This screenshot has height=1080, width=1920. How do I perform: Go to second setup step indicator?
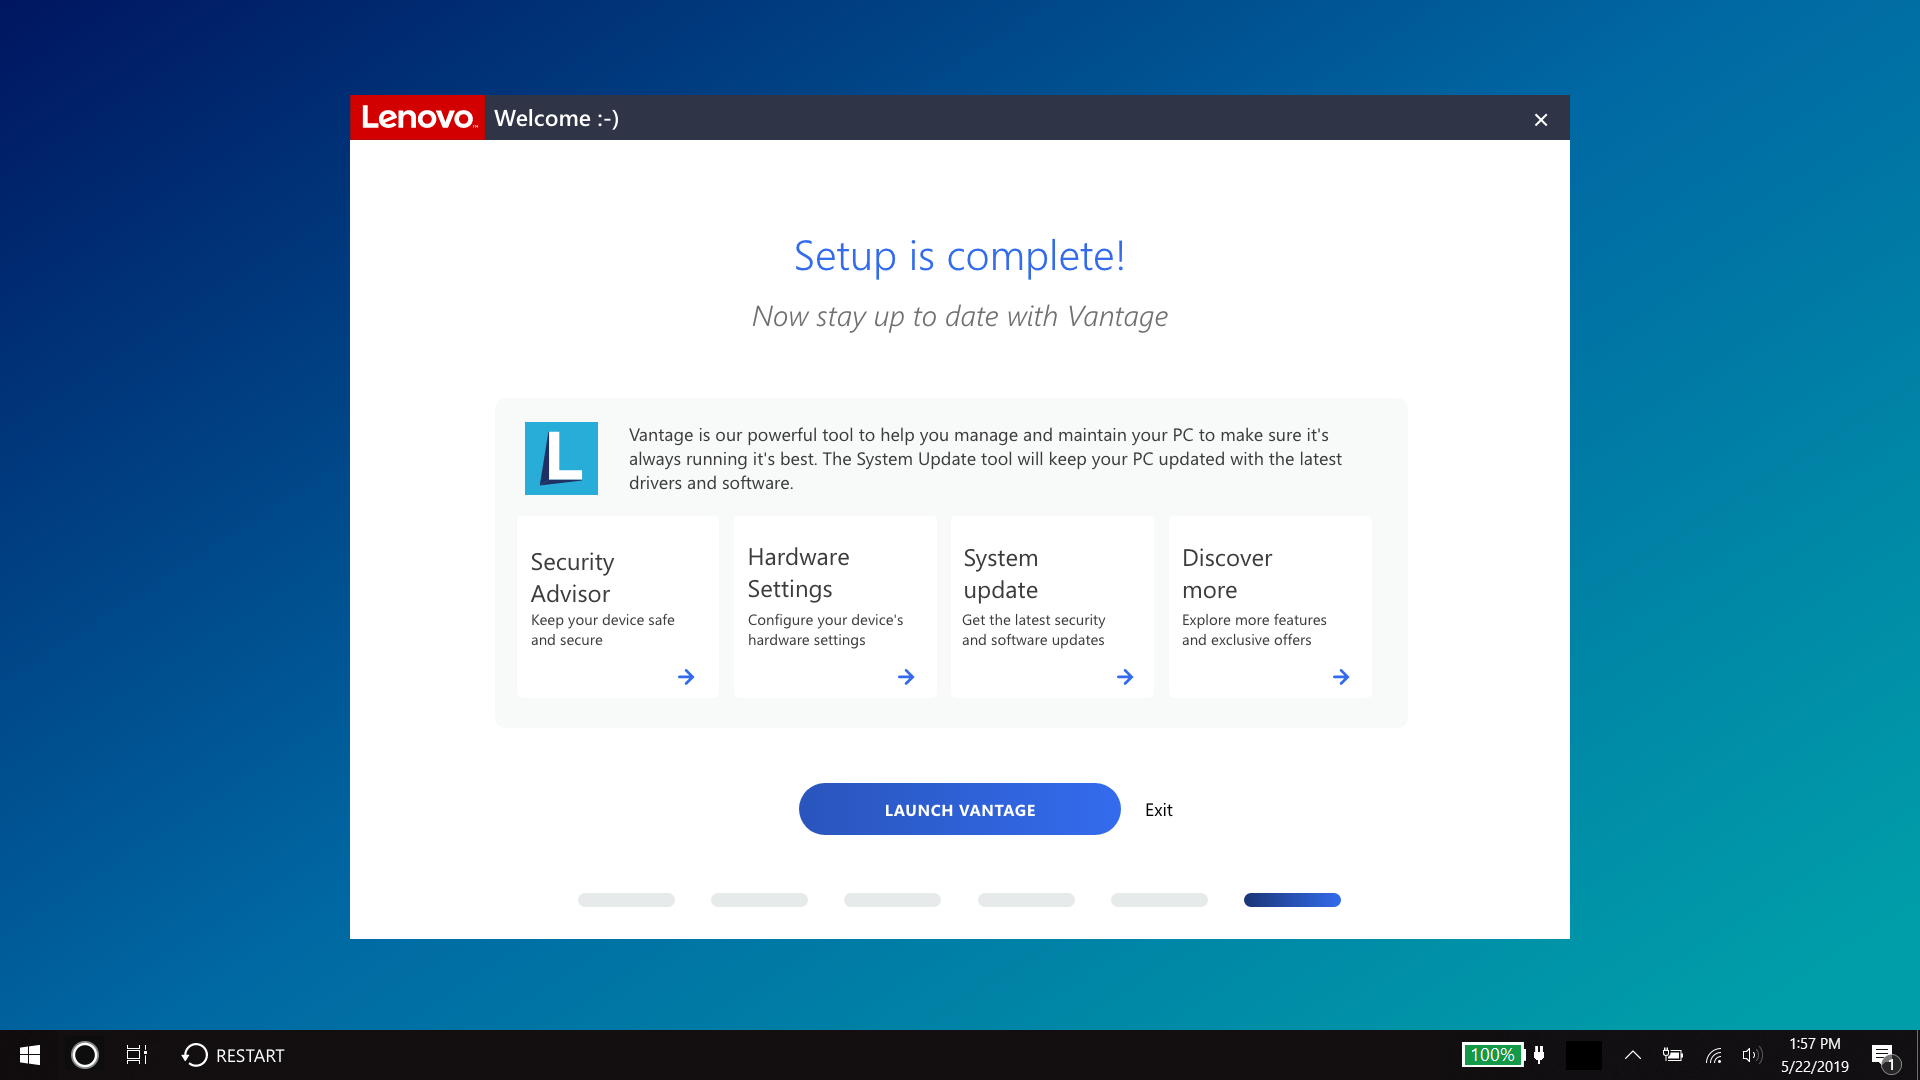click(759, 900)
